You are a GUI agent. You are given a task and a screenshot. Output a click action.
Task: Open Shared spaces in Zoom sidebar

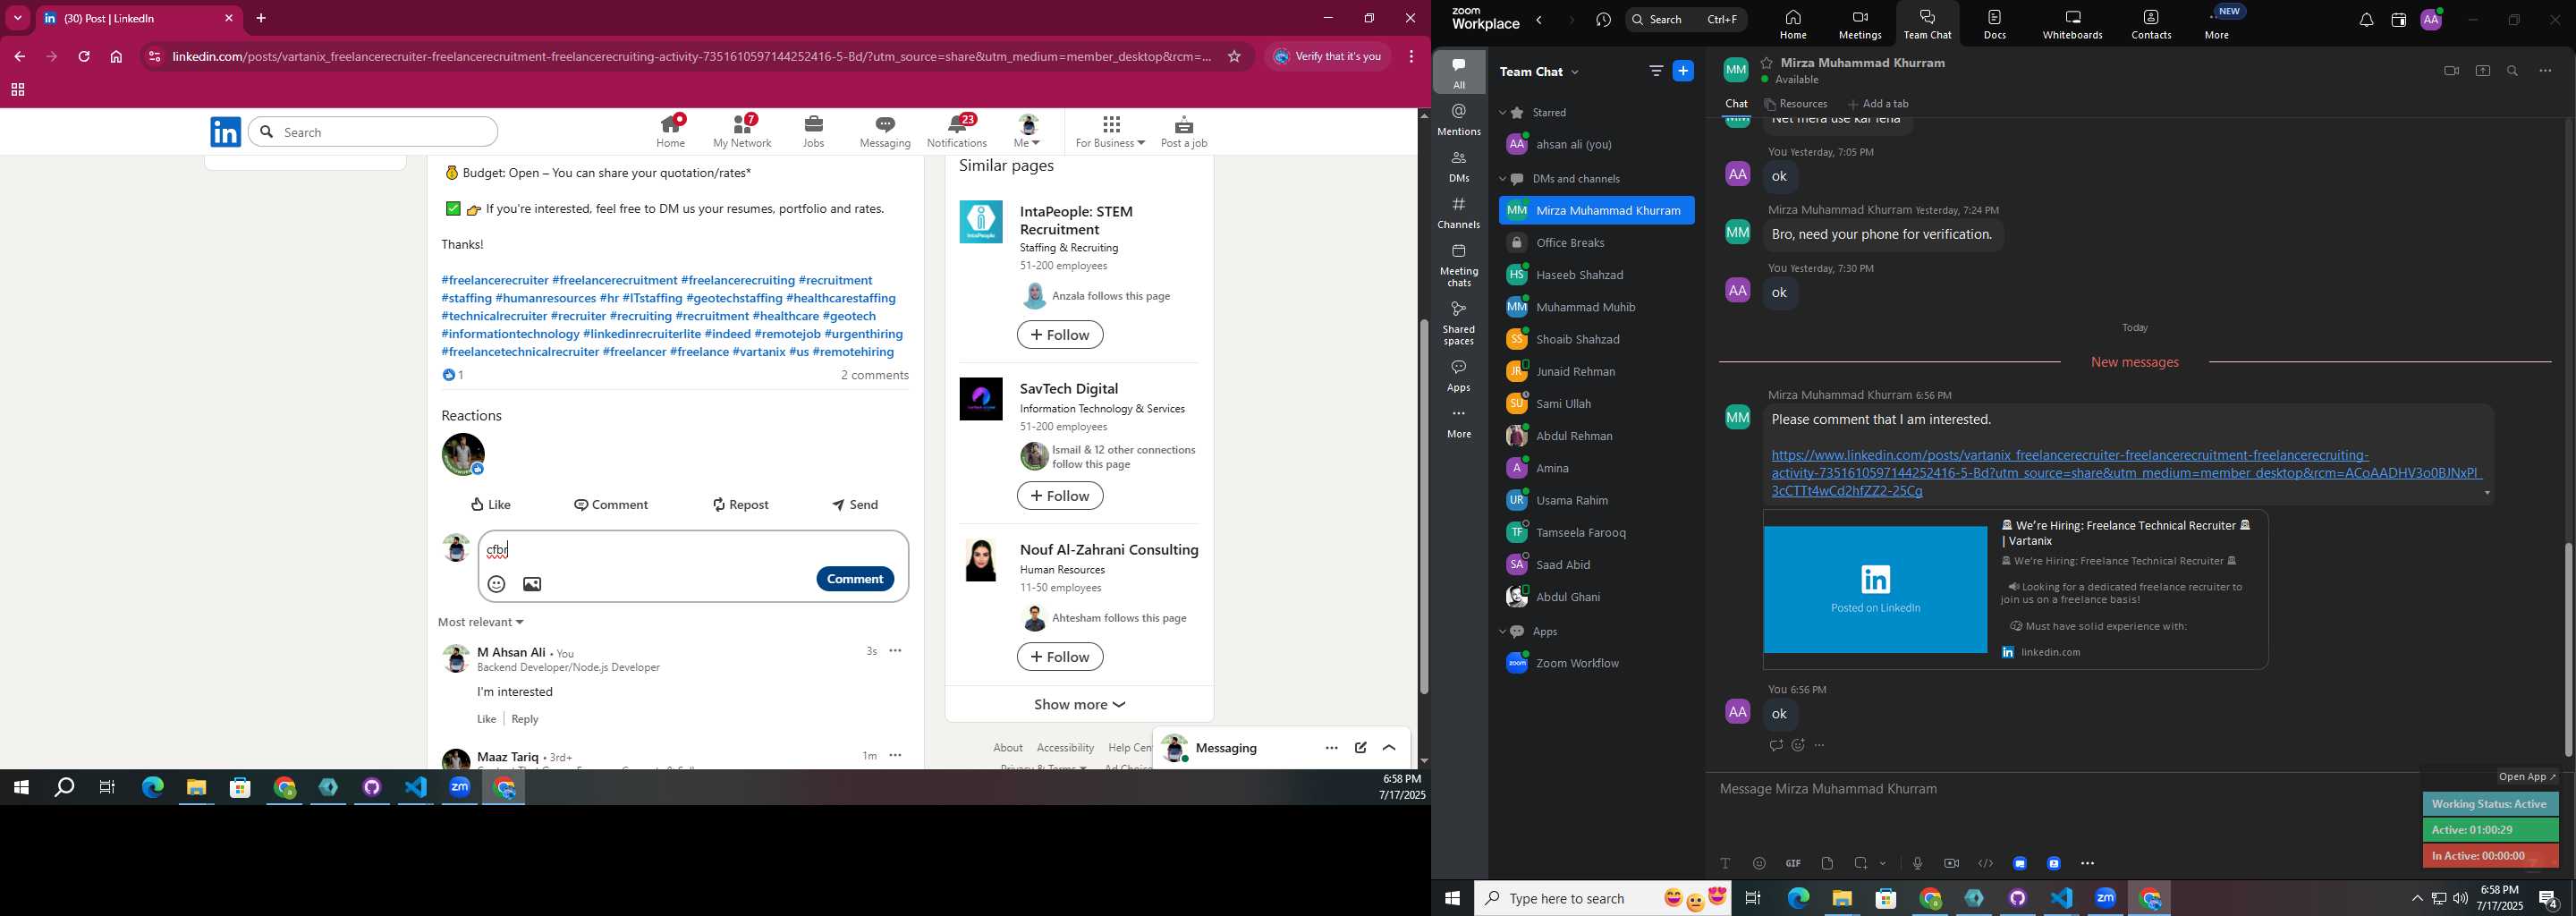click(1459, 323)
